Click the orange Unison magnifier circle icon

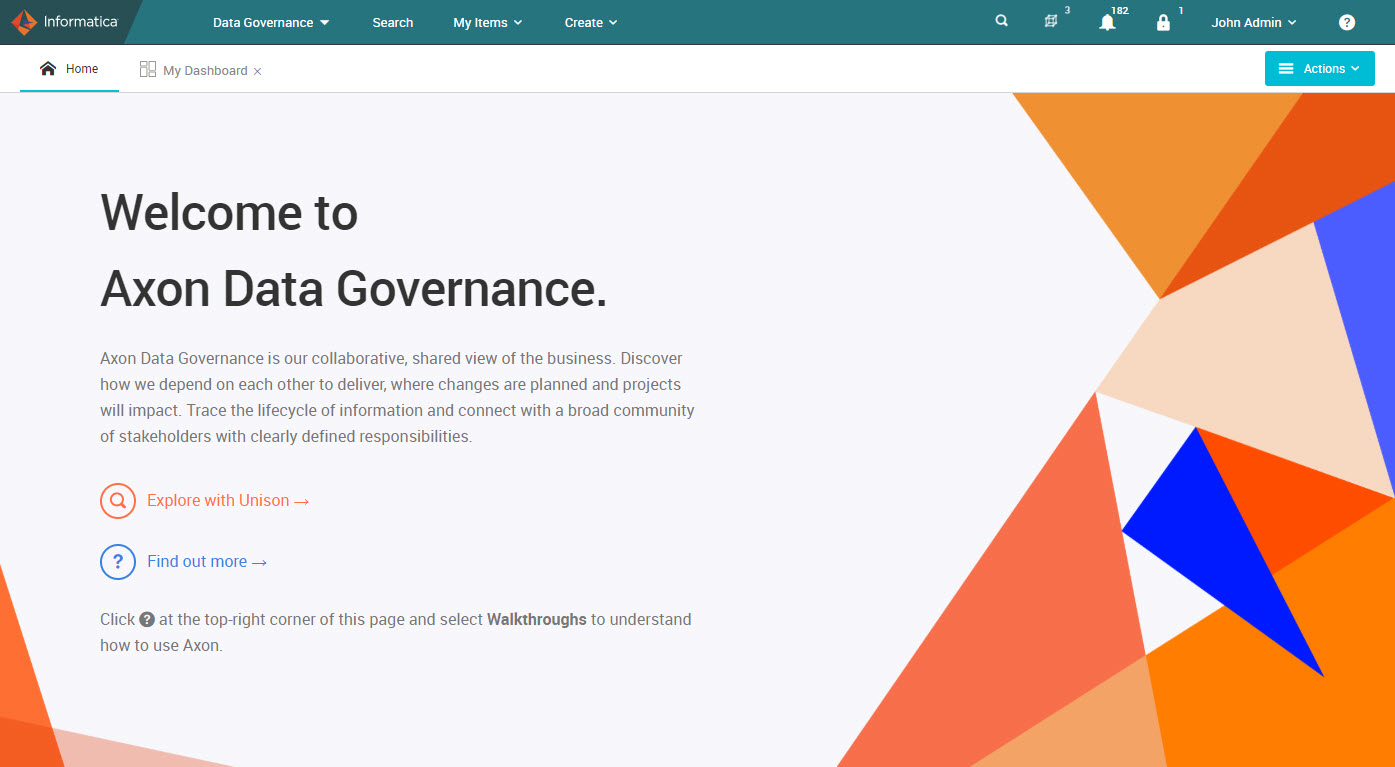click(118, 500)
